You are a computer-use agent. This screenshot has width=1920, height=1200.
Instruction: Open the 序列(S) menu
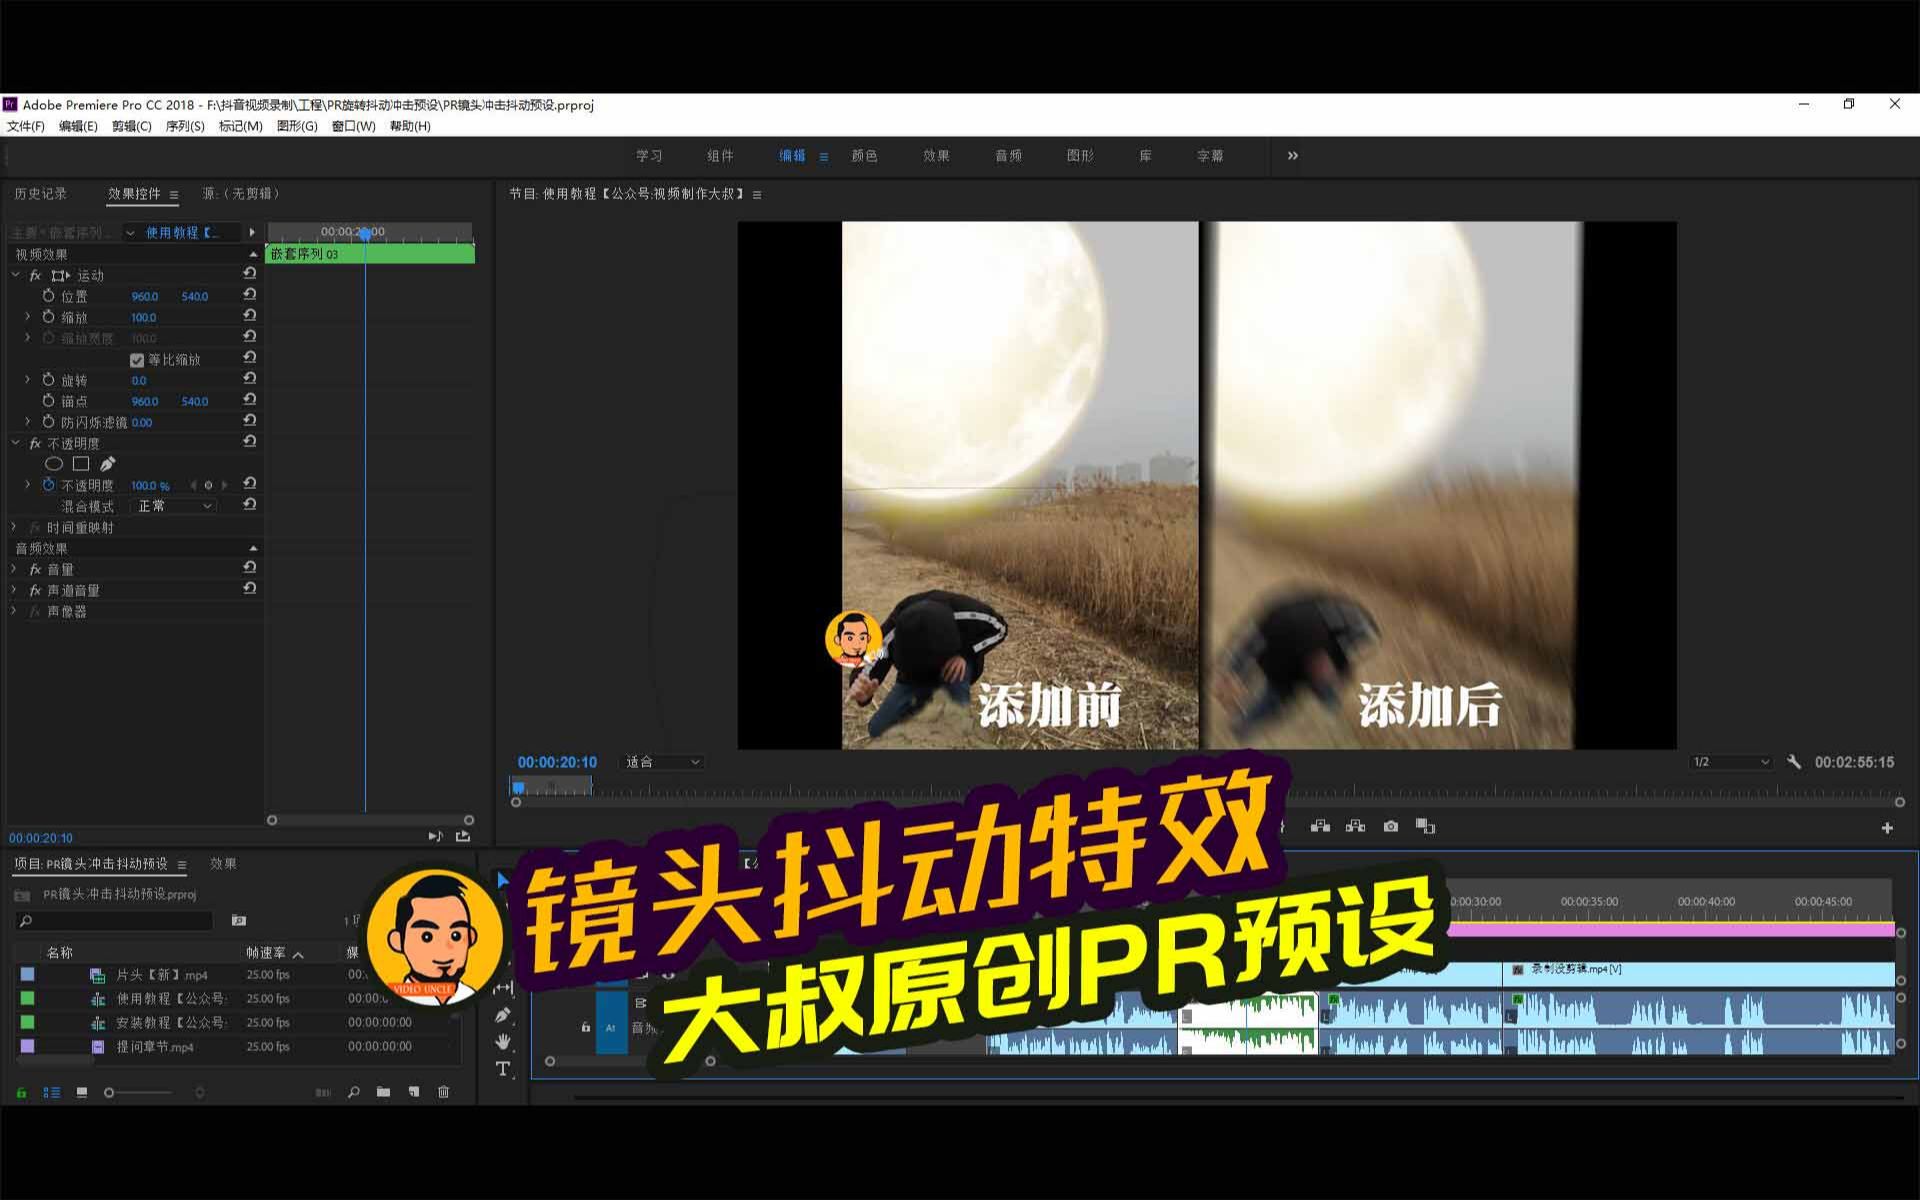pos(185,126)
